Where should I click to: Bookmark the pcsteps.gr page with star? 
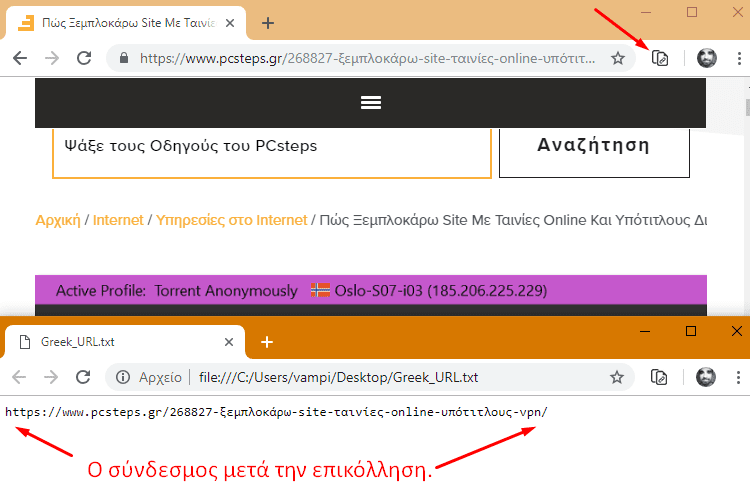tap(618, 58)
